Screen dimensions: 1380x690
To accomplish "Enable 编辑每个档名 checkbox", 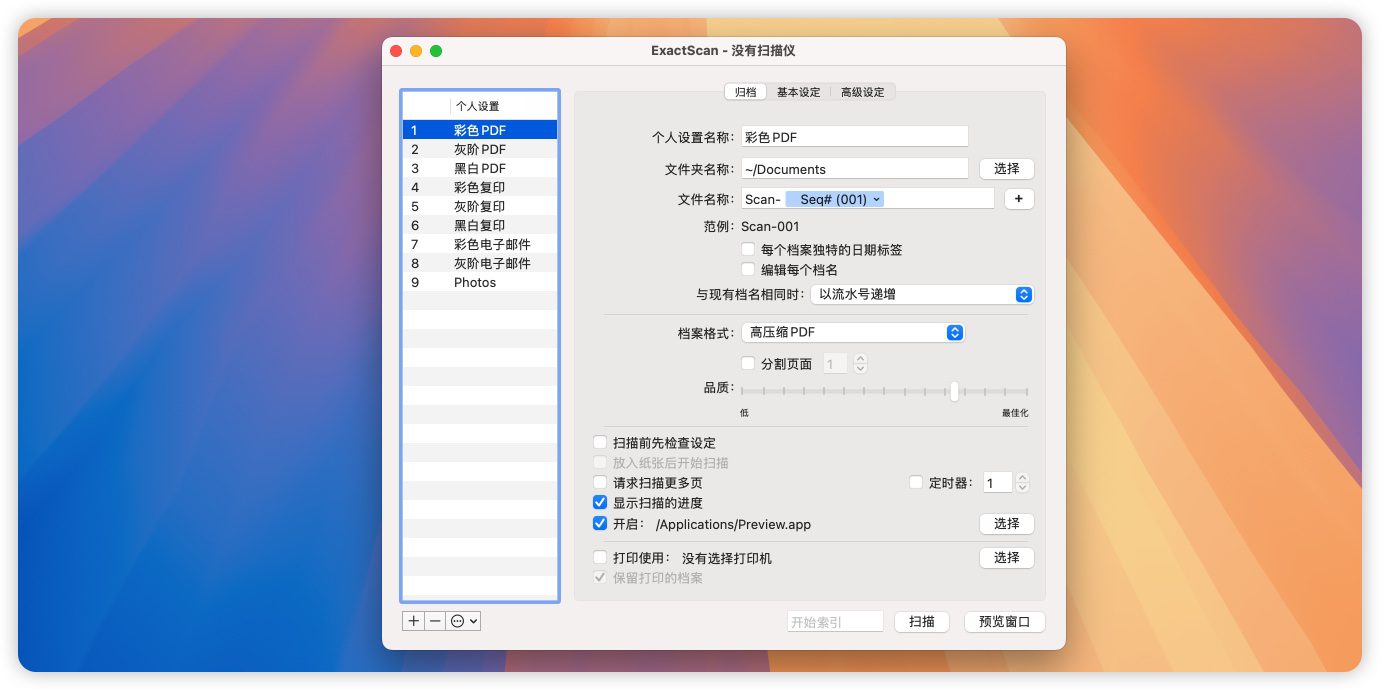I will coord(748,269).
